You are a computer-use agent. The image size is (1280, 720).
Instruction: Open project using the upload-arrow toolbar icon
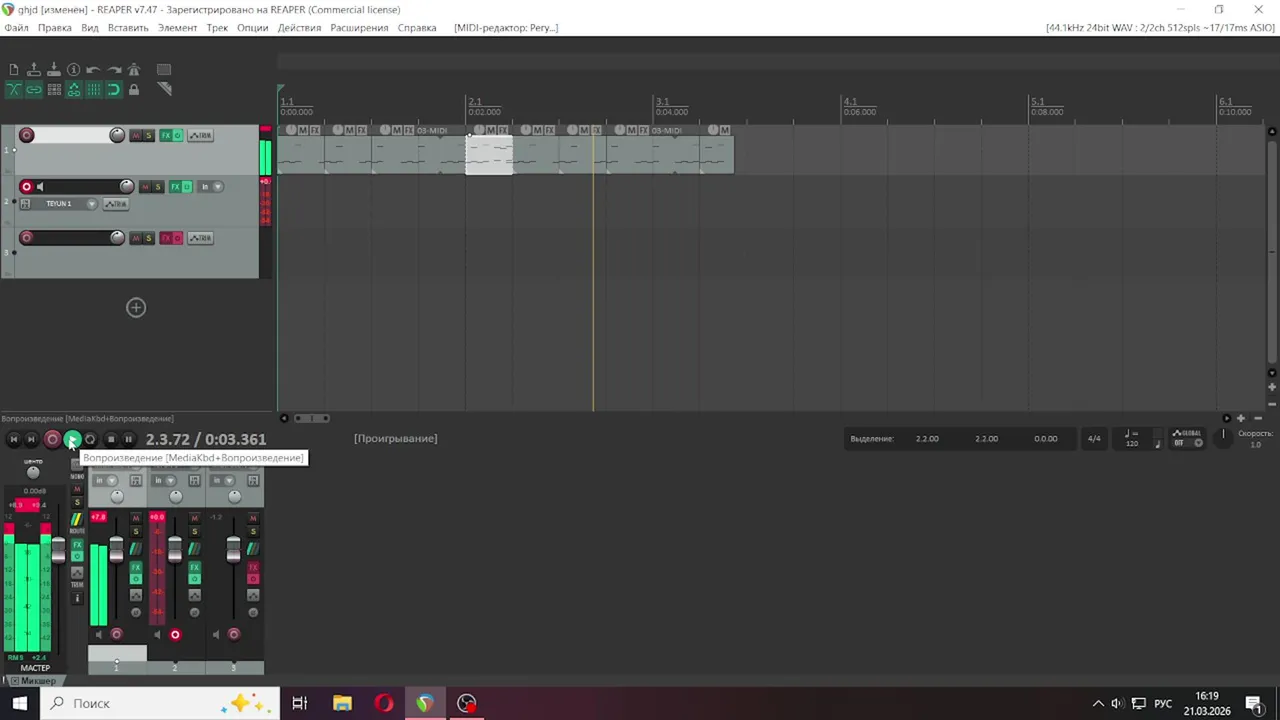point(33,70)
